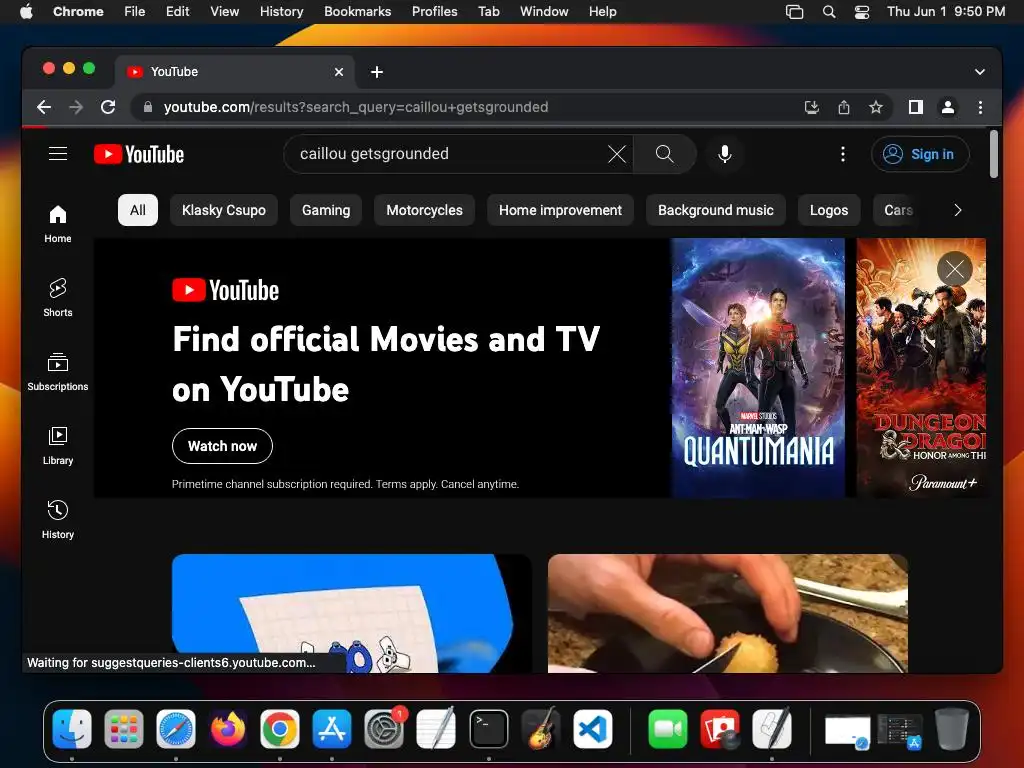Image resolution: width=1024 pixels, height=768 pixels.
Task: Click the install/download icon in address bar
Action: (811, 107)
